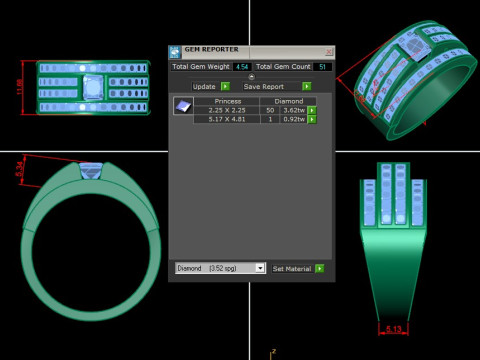Click the 3.62tw weight cell
Screen dimensions: 480x360
[x=294, y=110]
